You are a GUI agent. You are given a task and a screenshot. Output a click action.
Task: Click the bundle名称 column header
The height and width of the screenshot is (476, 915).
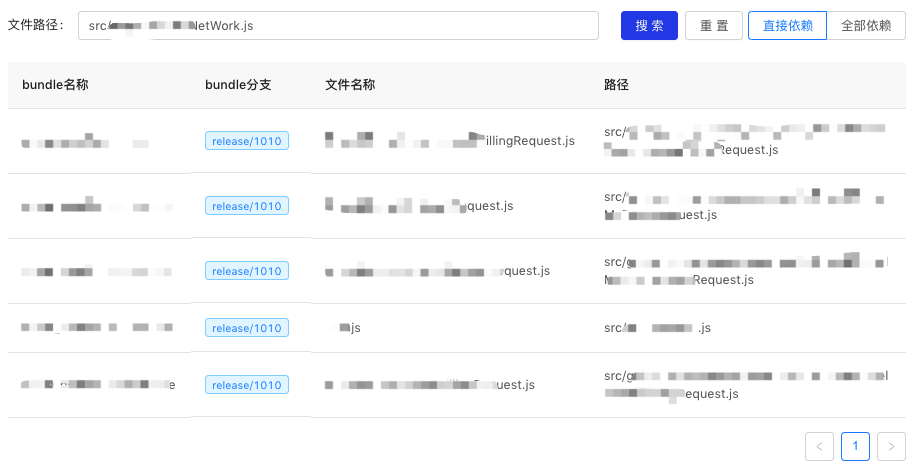pos(55,85)
